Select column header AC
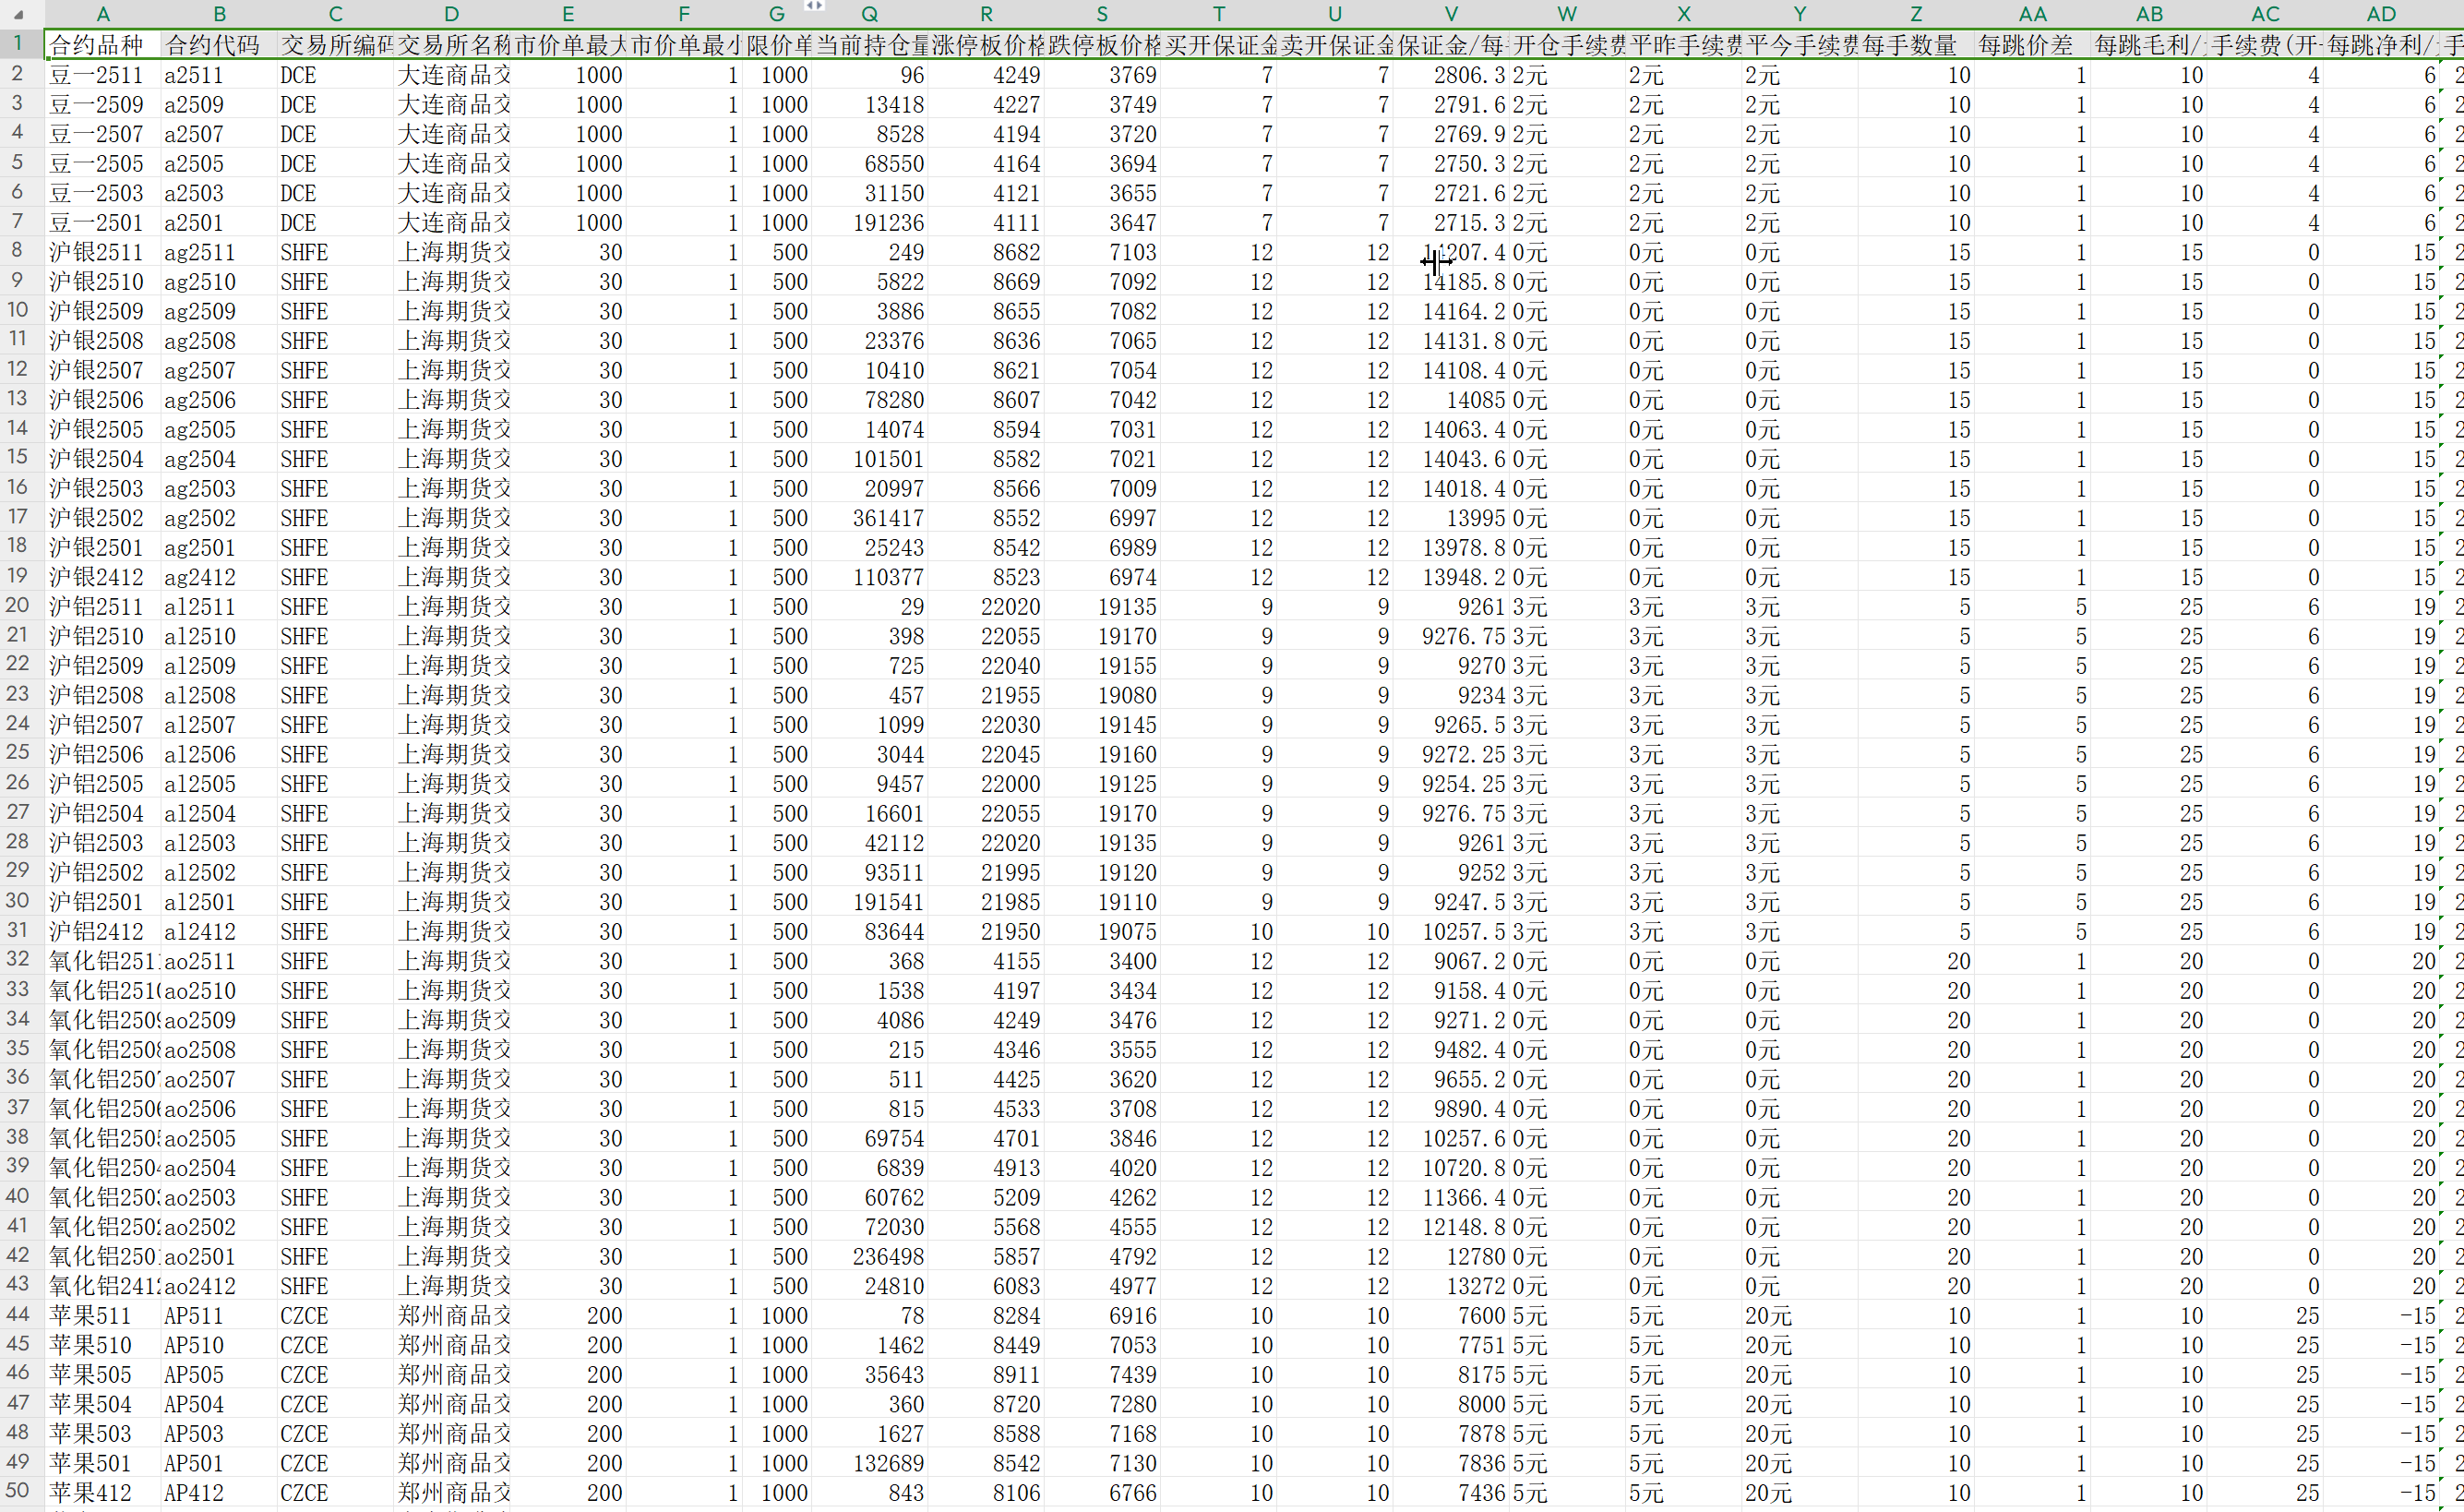This screenshot has height=1512, width=2464. pyautogui.click(x=2264, y=14)
